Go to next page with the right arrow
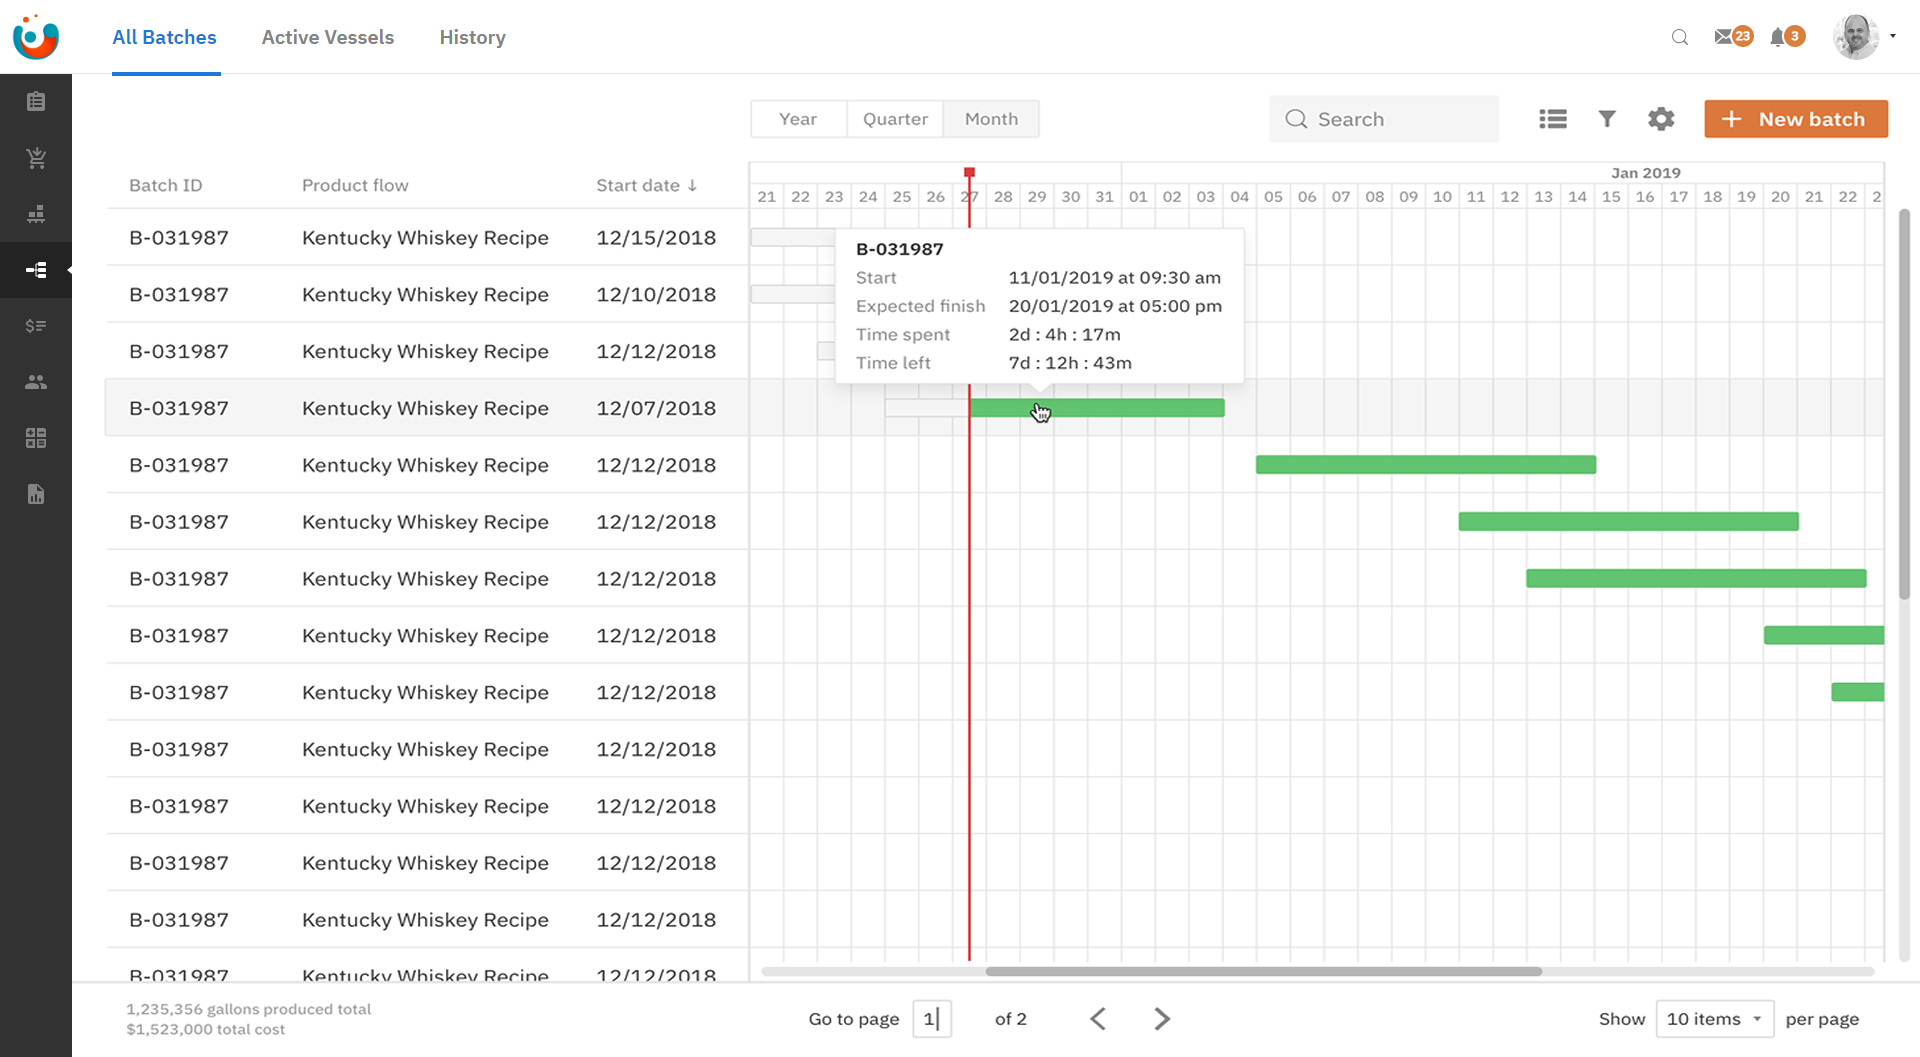Image resolution: width=1920 pixels, height=1057 pixels. click(x=1161, y=1018)
